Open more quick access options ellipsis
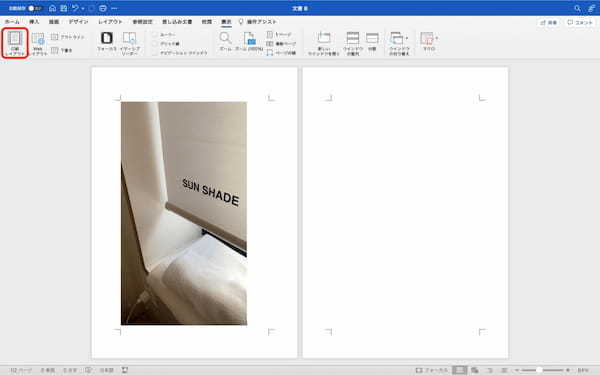The width and height of the screenshot is (600, 375). pos(114,8)
